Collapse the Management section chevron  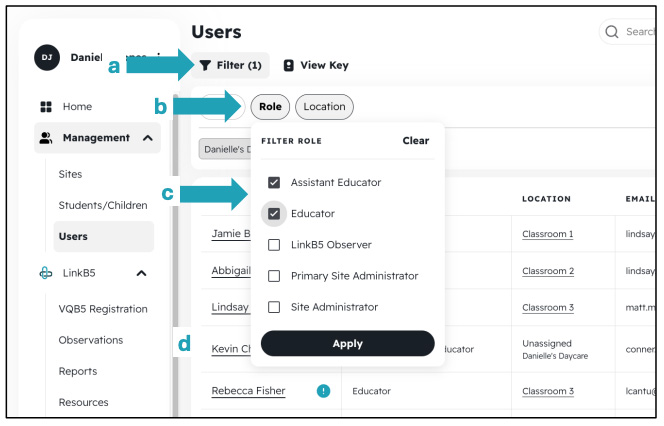148,138
